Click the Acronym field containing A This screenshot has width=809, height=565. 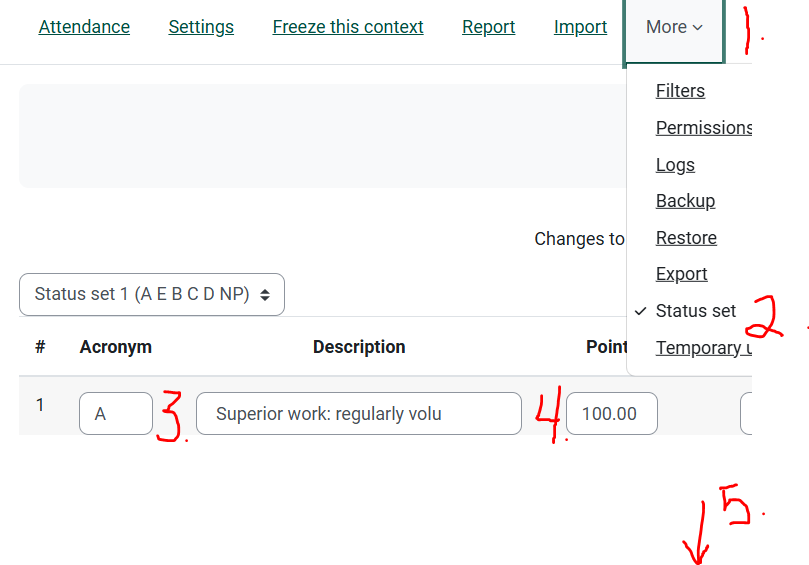click(116, 414)
